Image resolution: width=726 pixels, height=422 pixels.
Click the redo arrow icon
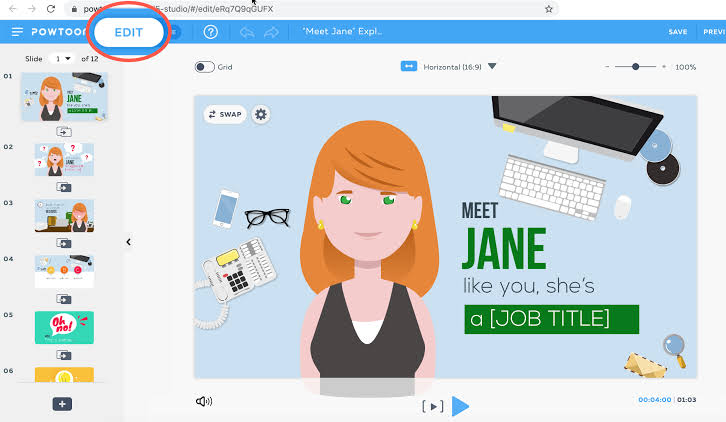point(271,32)
